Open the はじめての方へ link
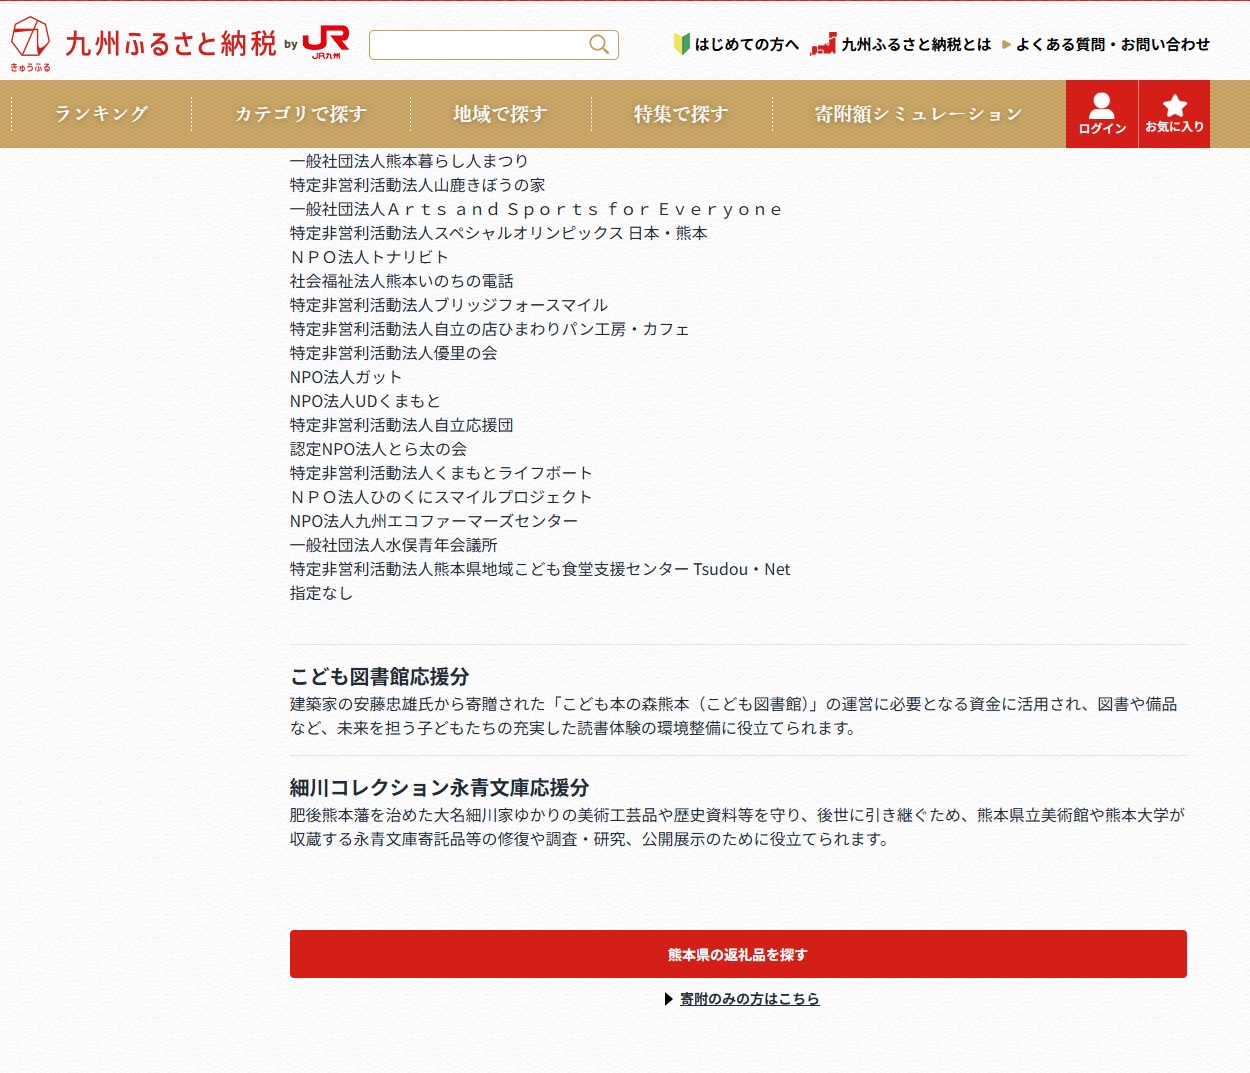 (747, 44)
